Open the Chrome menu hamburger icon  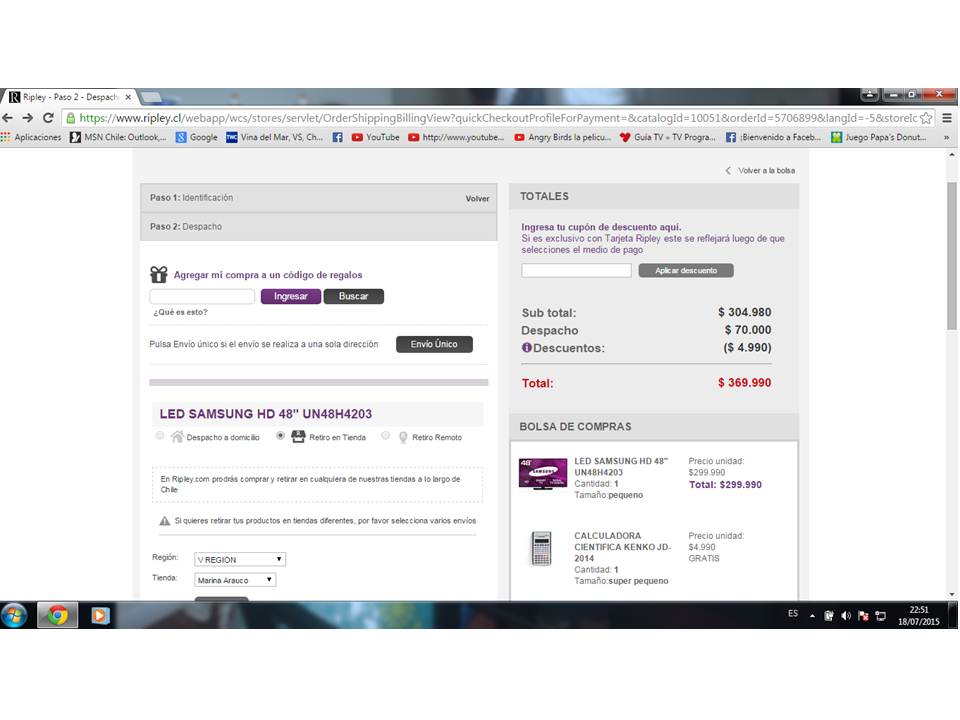click(947, 118)
